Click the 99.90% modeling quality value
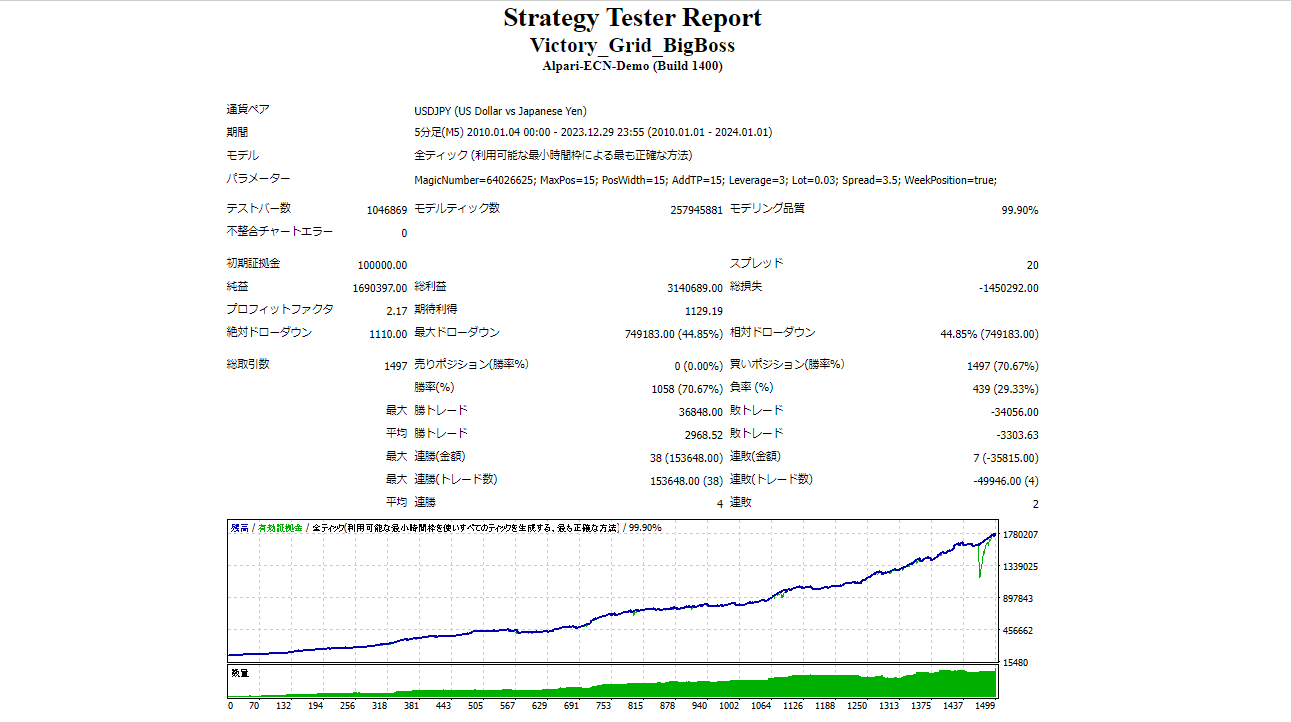The image size is (1291, 722). click(x=1018, y=210)
